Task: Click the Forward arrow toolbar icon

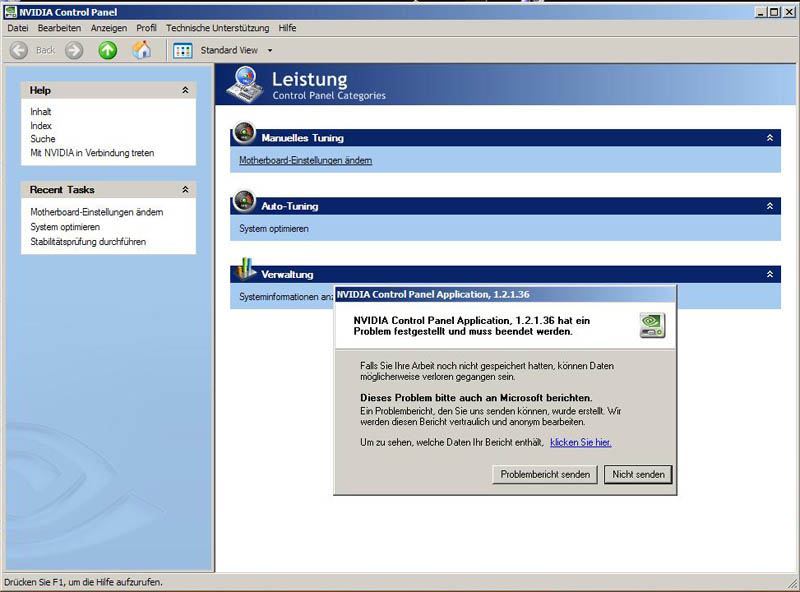Action: (74, 50)
